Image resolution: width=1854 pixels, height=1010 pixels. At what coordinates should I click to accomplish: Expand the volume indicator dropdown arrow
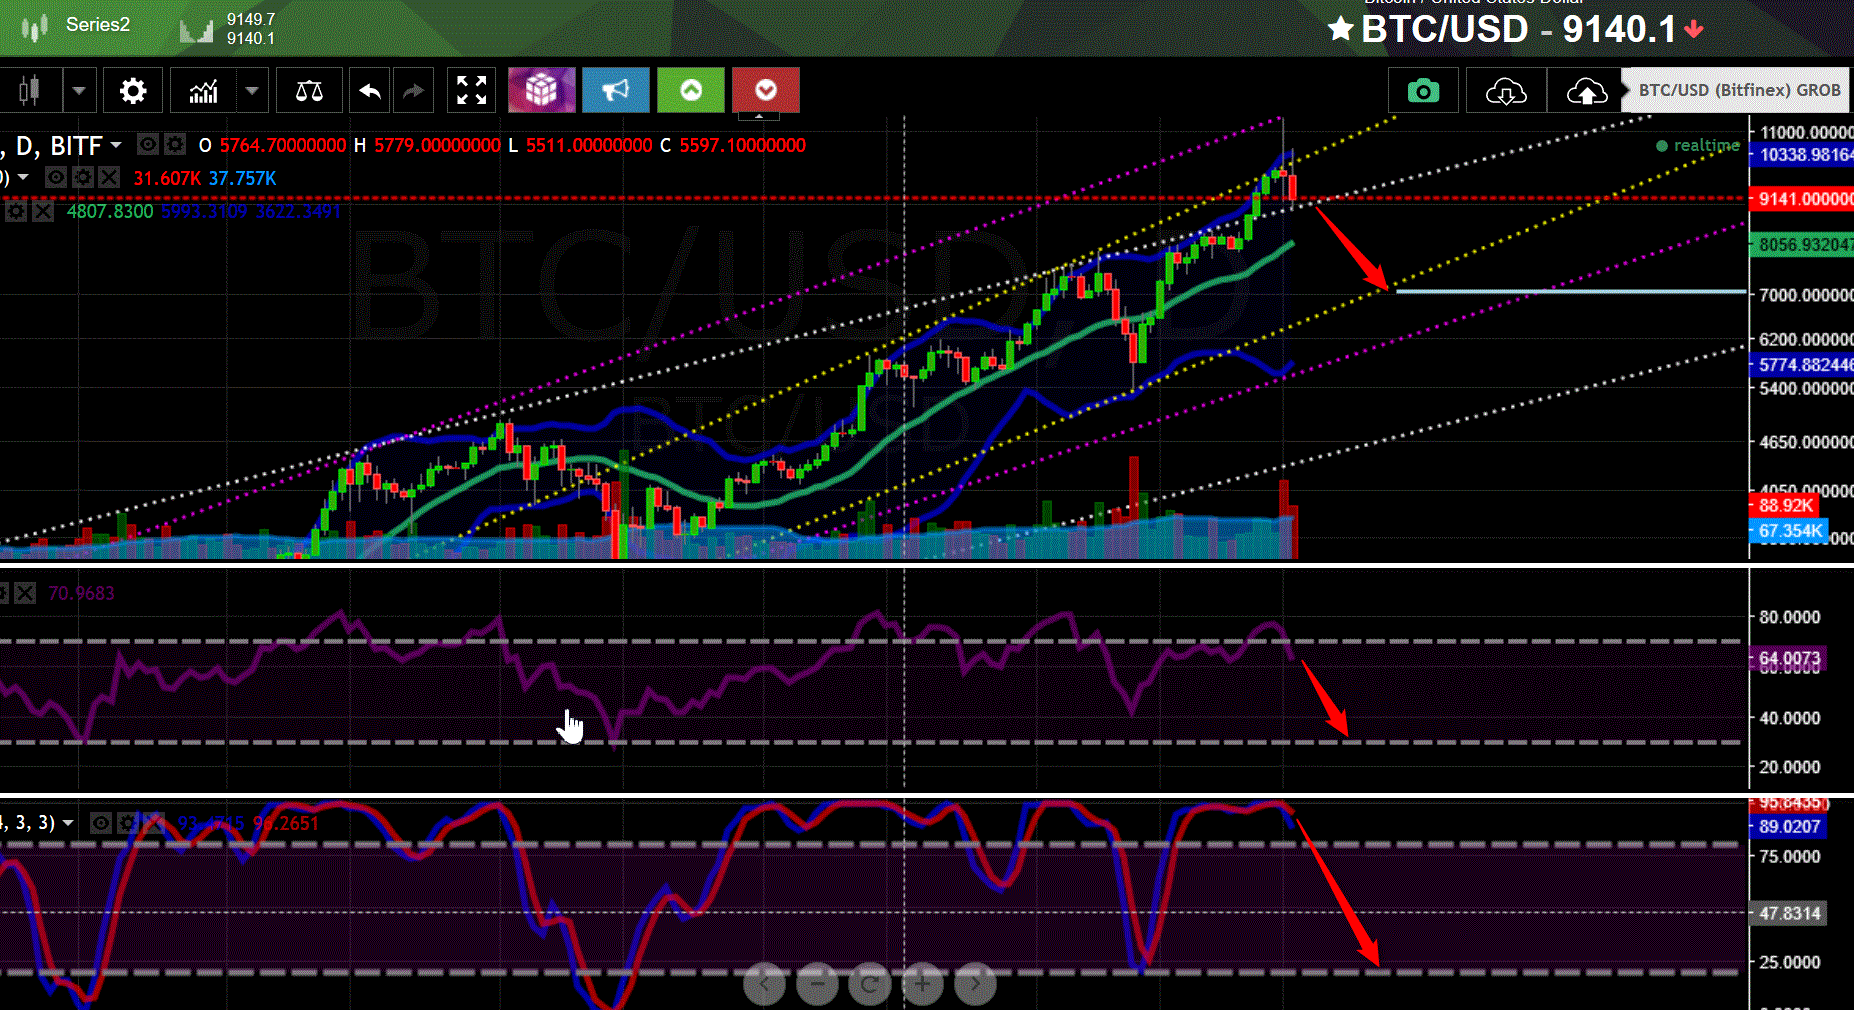point(22,178)
